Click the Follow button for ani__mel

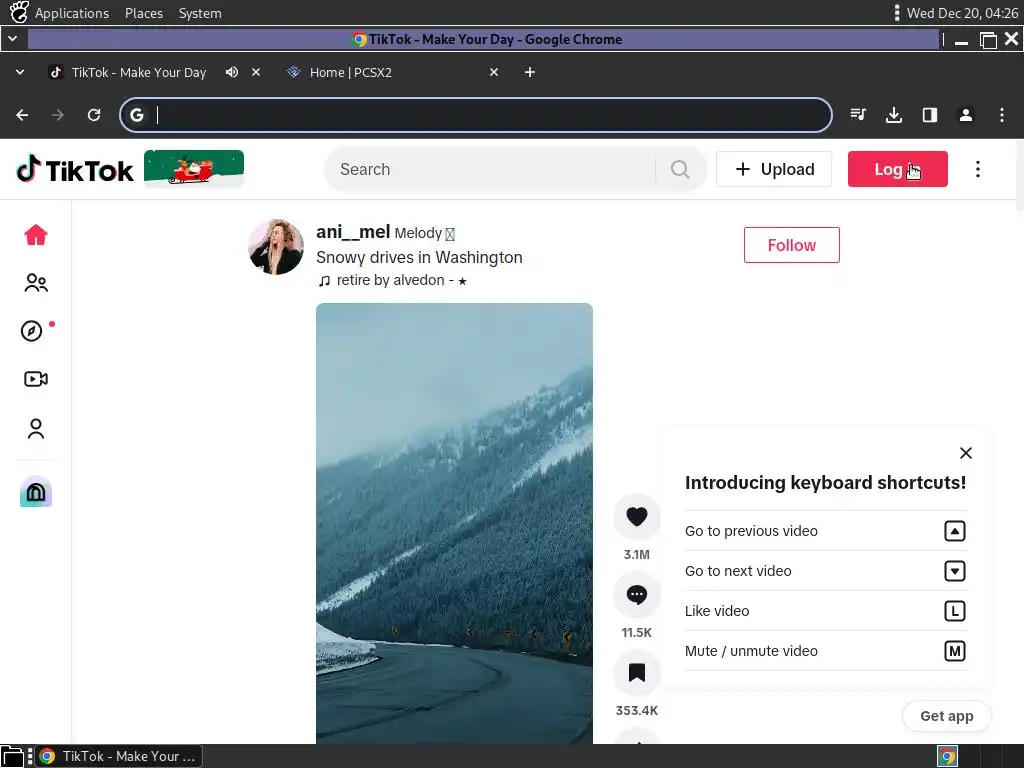click(x=792, y=245)
